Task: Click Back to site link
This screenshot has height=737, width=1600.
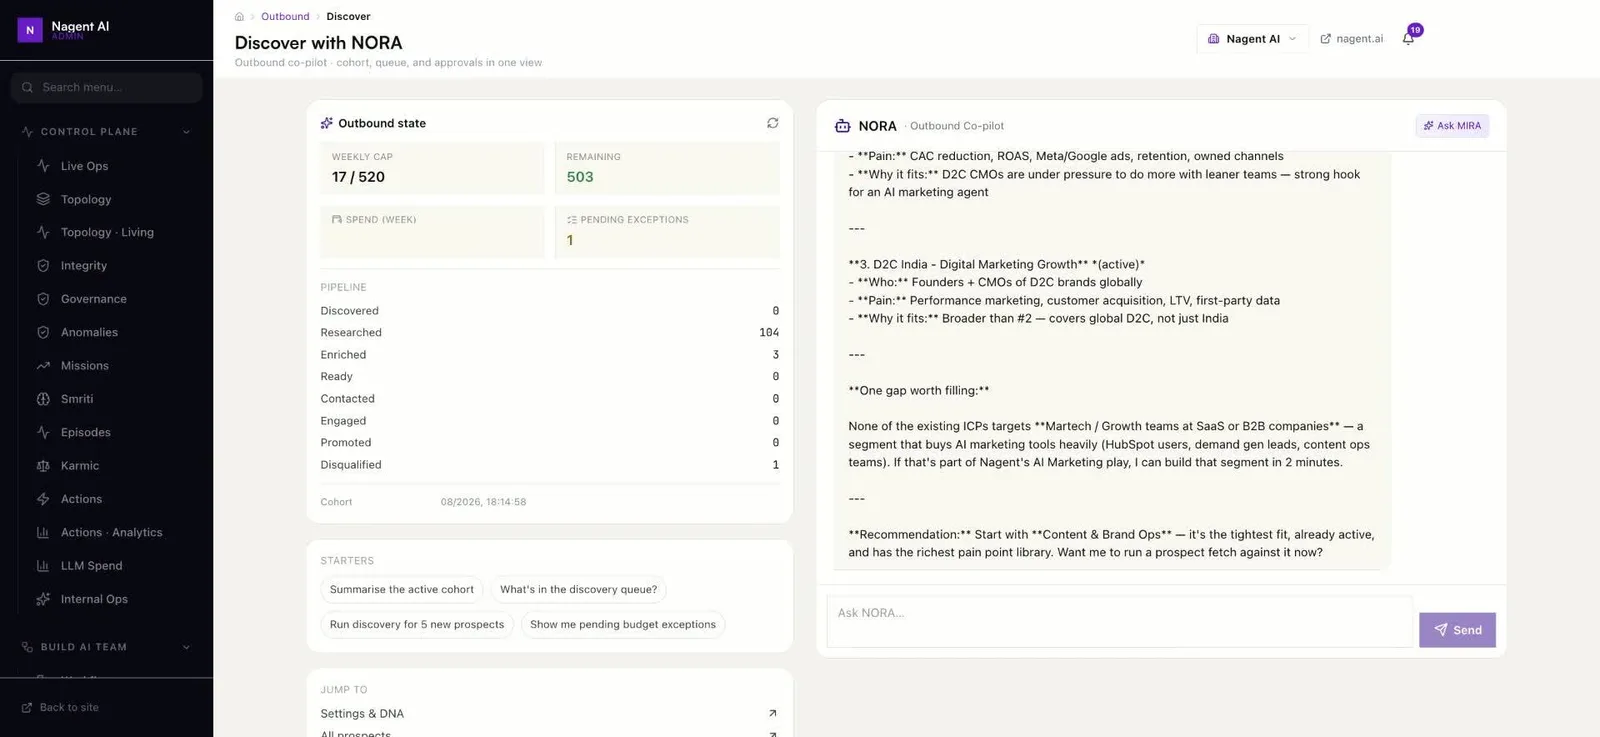Action: [60, 708]
